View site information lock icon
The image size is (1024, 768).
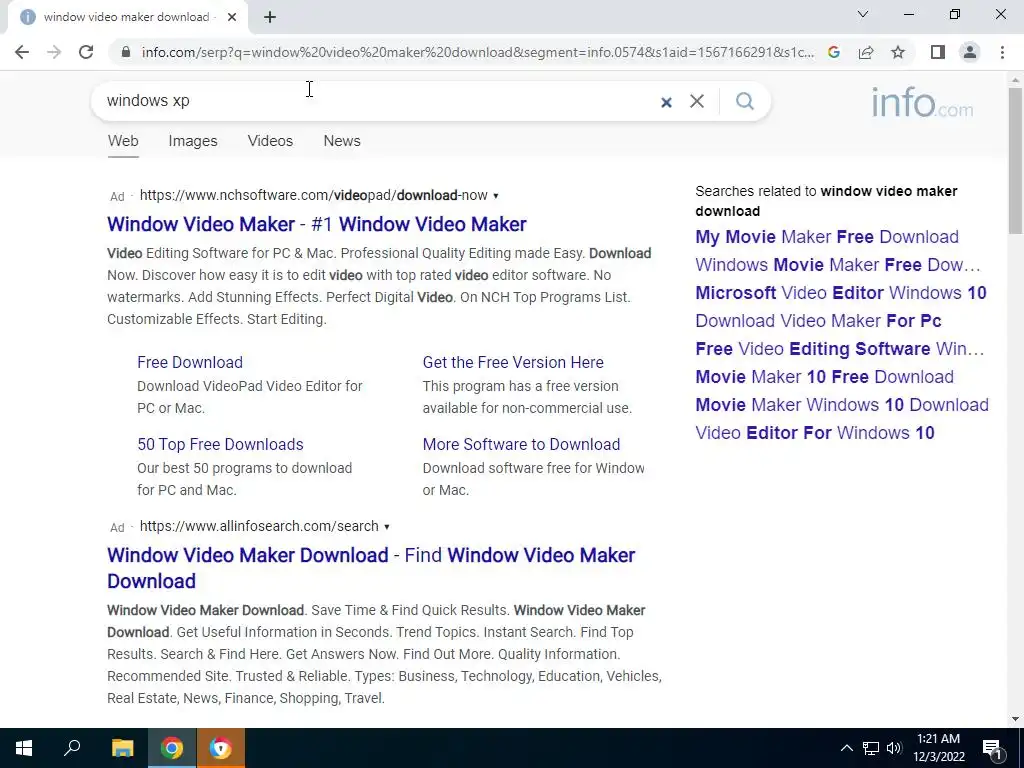click(x=126, y=52)
